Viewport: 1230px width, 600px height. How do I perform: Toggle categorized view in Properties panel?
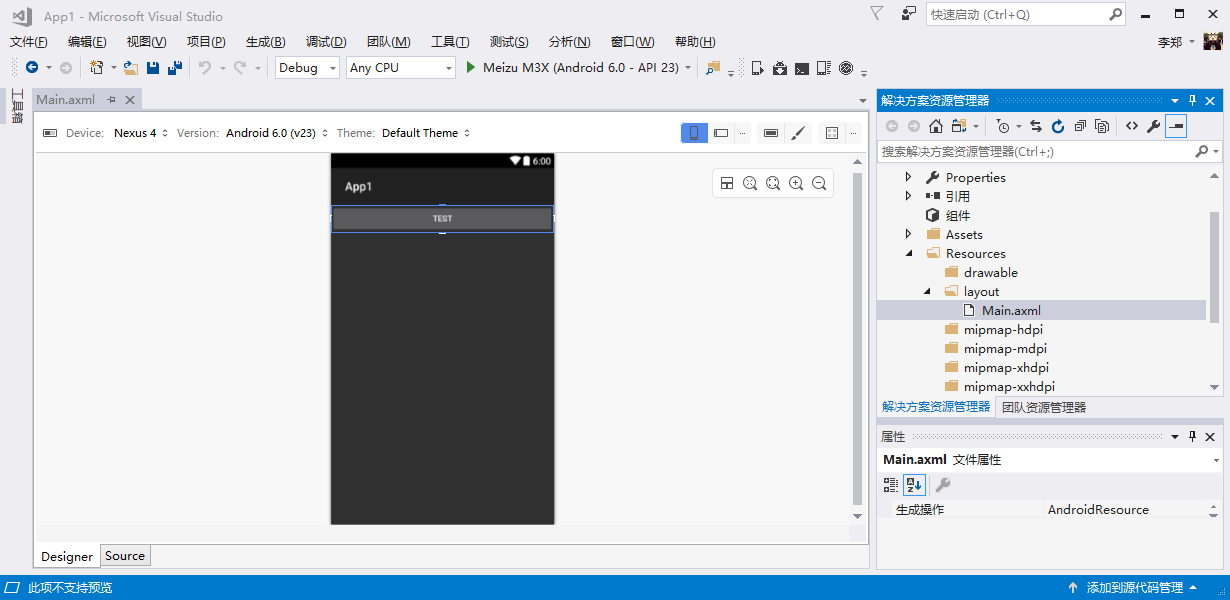tap(890, 485)
